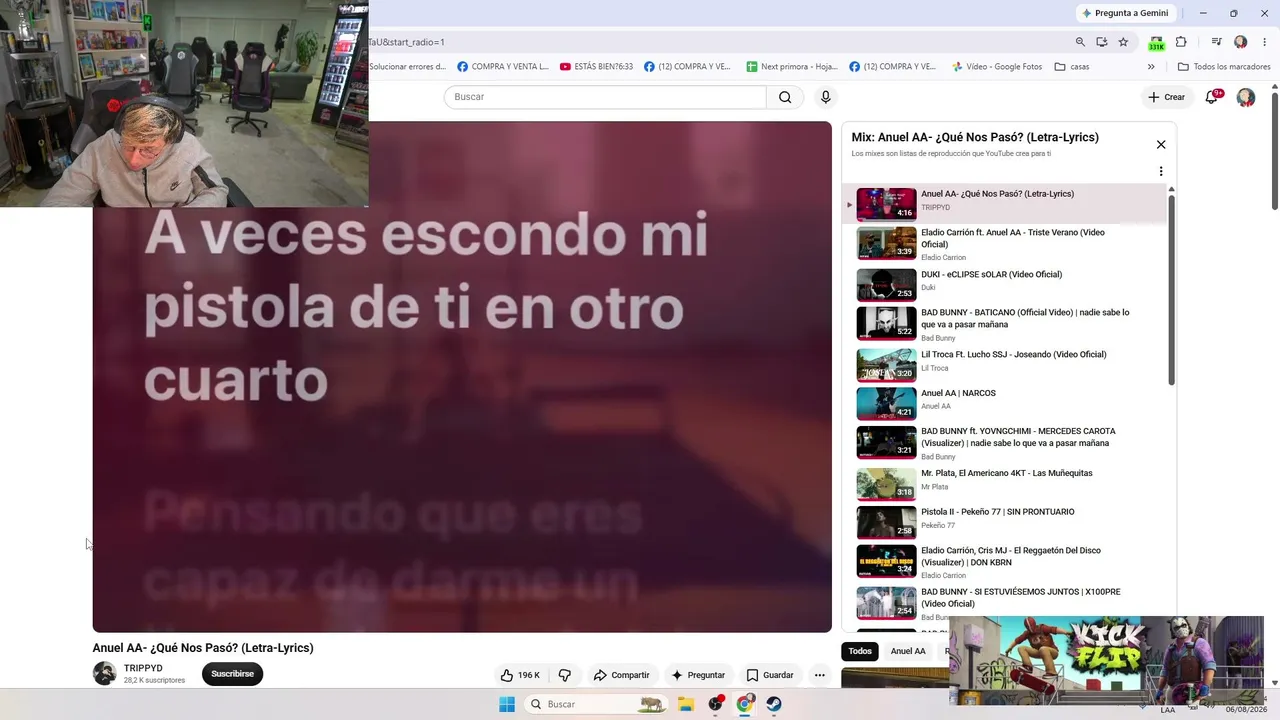Click the Preguntar button
The image size is (1280, 720).
click(698, 675)
